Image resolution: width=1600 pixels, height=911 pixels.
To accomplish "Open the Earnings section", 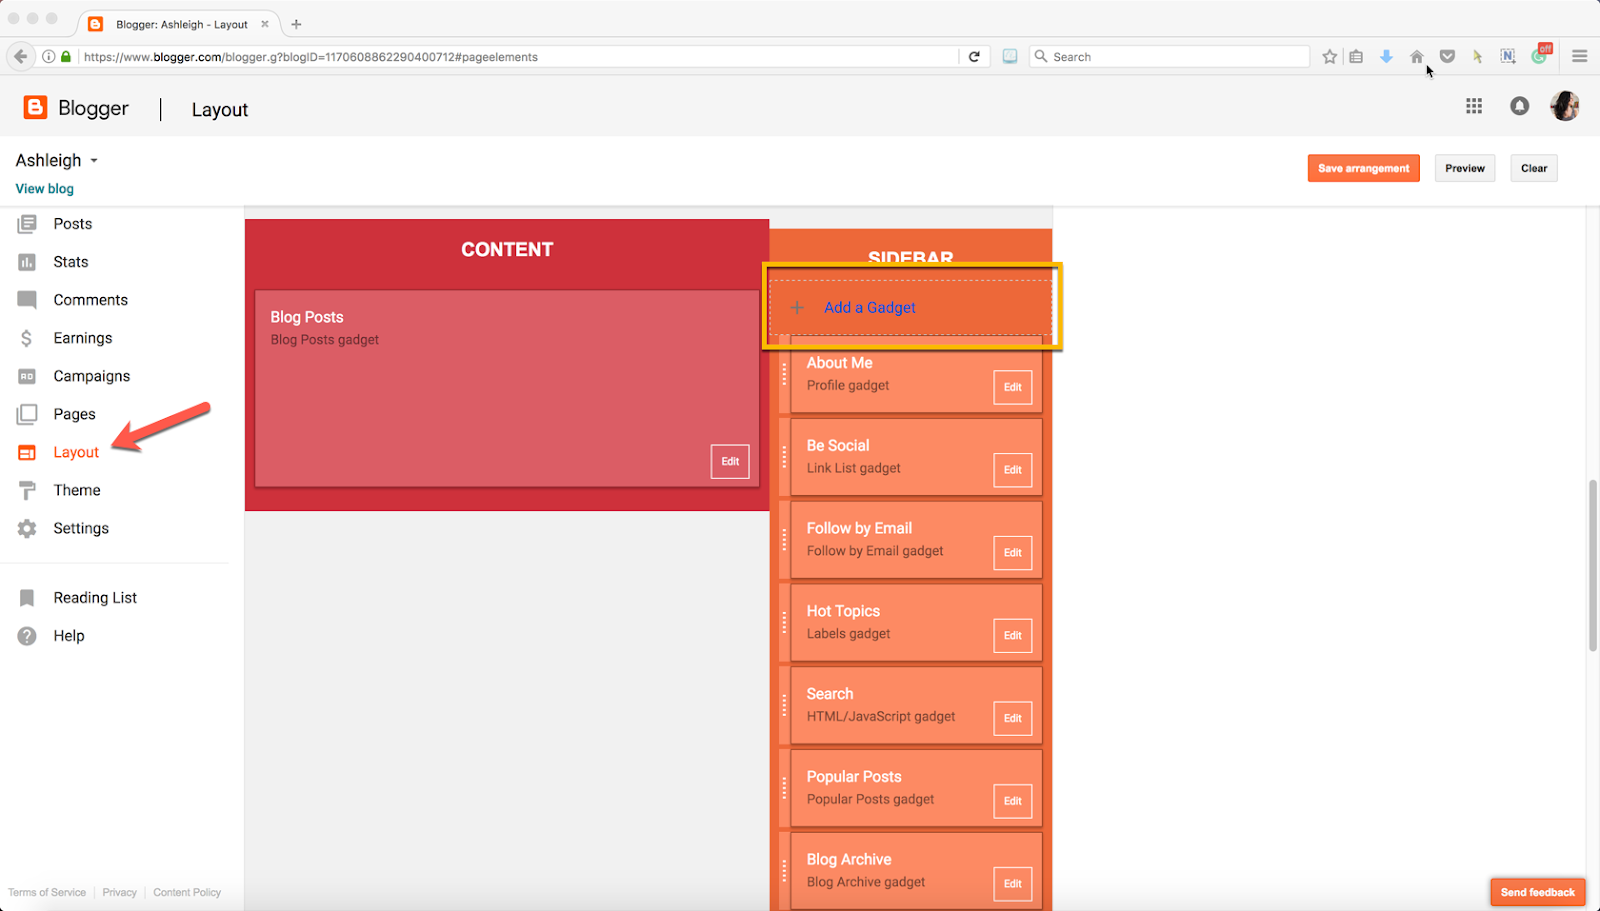I will pyautogui.click(x=82, y=337).
